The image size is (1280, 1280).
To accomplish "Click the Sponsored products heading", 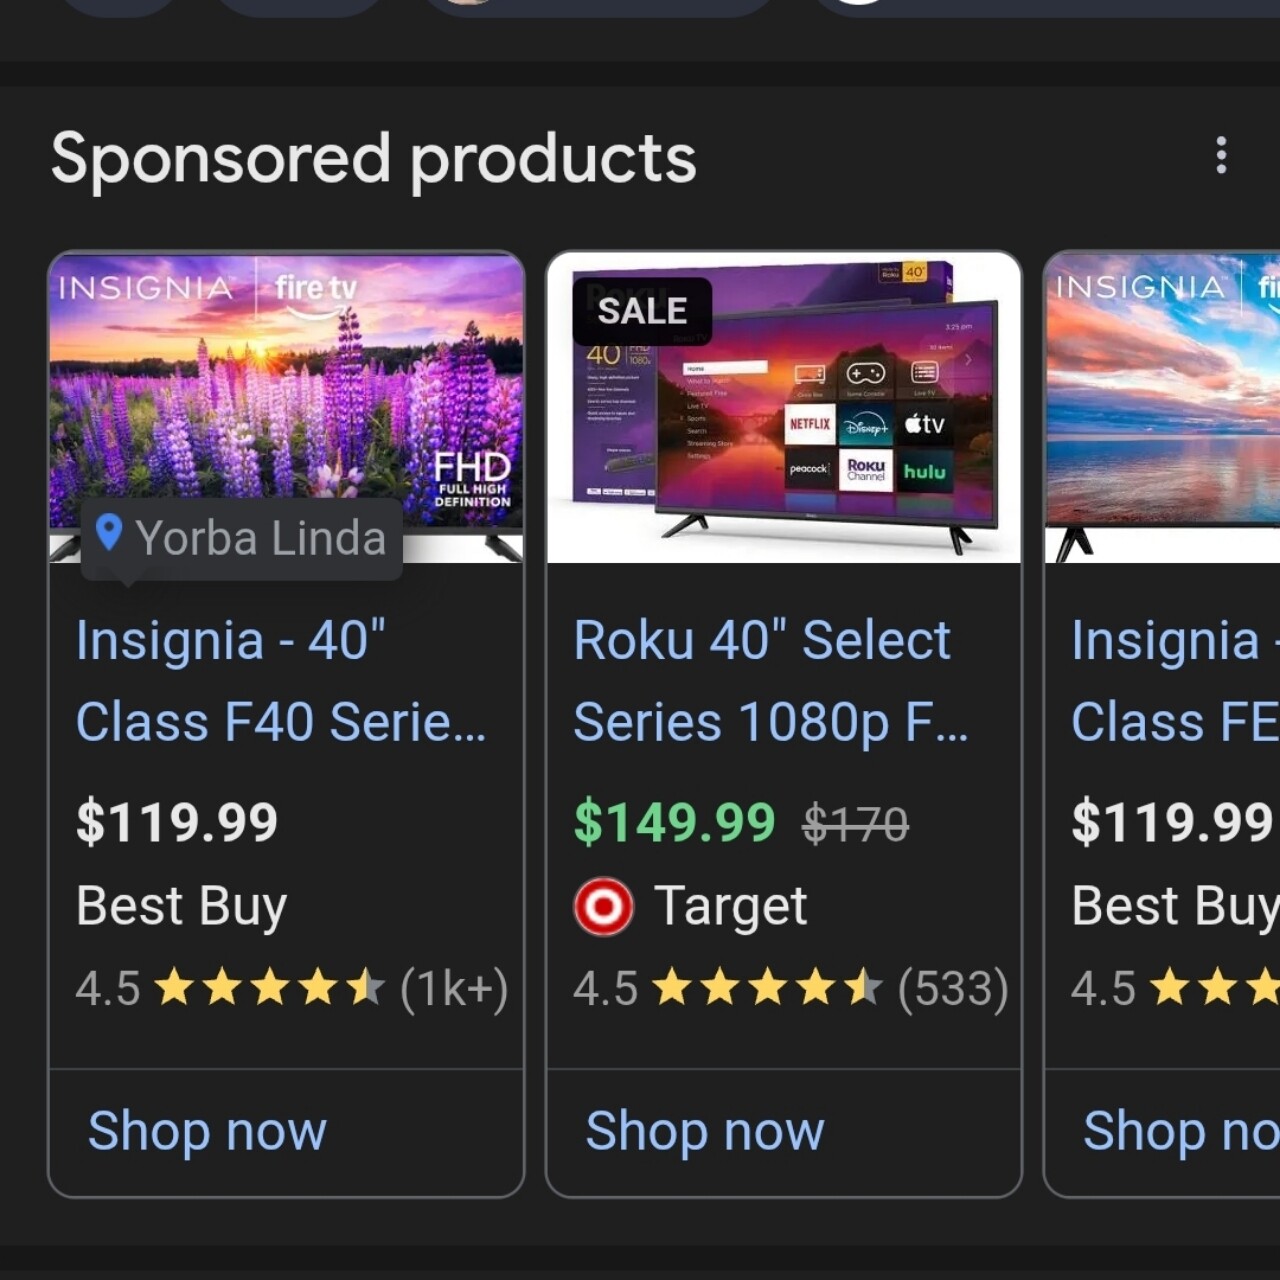I will point(373,159).
